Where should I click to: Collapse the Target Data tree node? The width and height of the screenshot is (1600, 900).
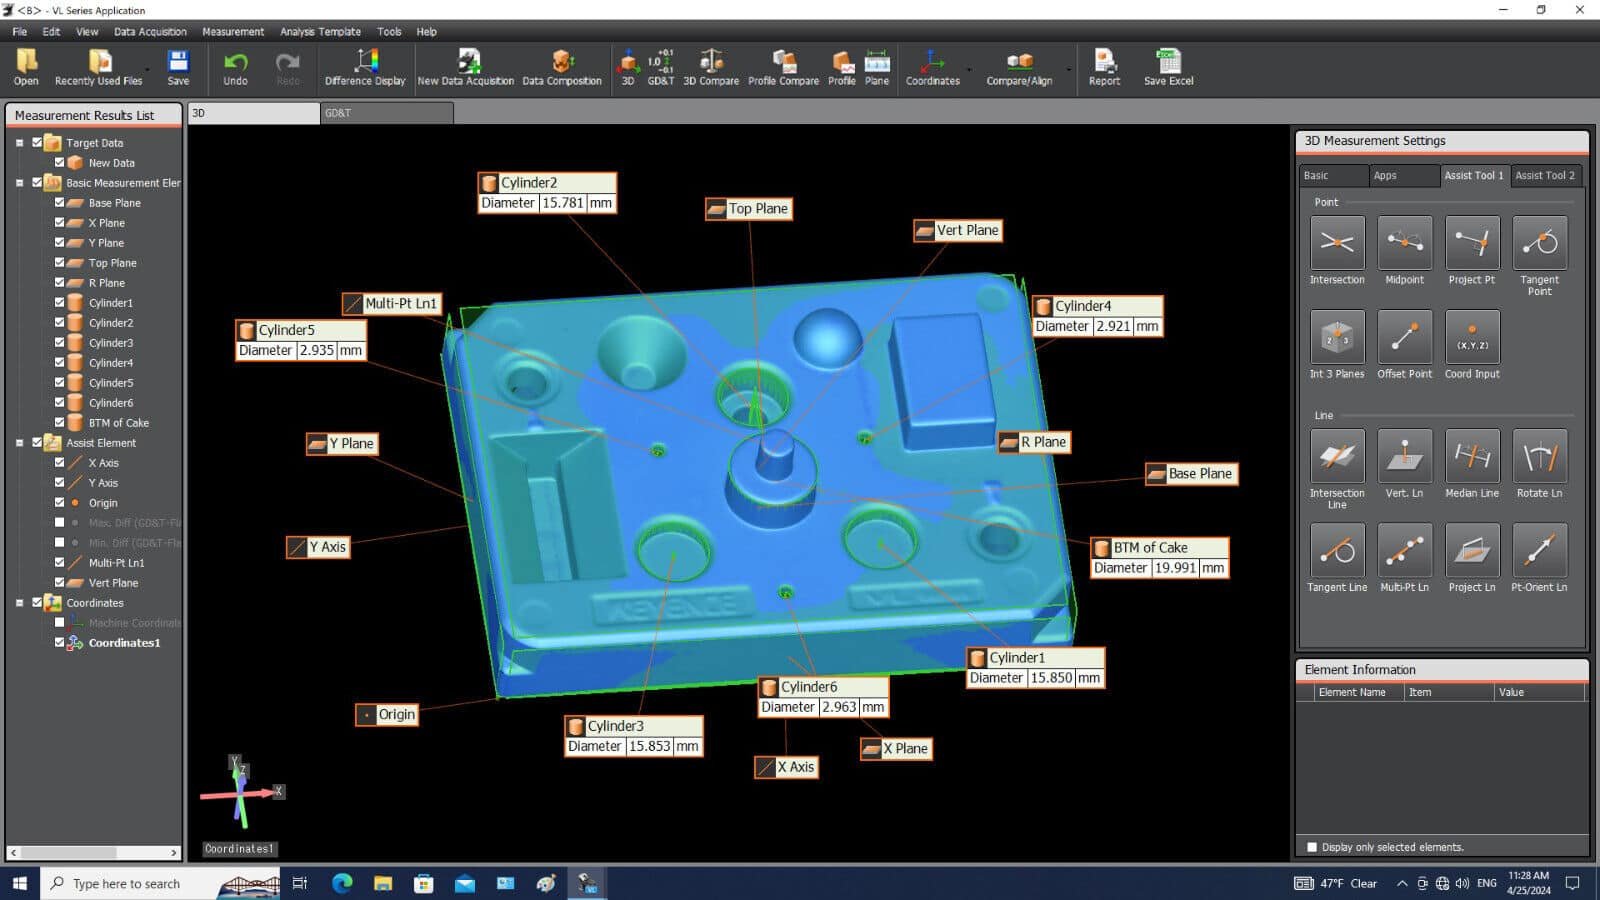point(19,143)
